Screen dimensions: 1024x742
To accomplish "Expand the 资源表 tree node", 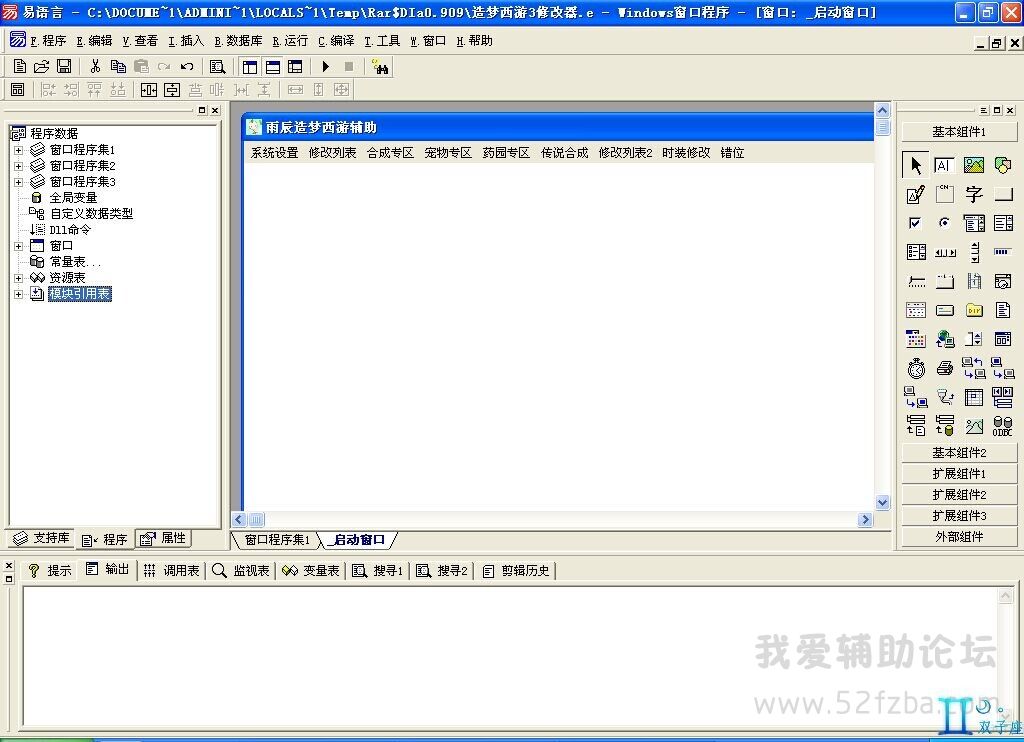I will coord(18,278).
